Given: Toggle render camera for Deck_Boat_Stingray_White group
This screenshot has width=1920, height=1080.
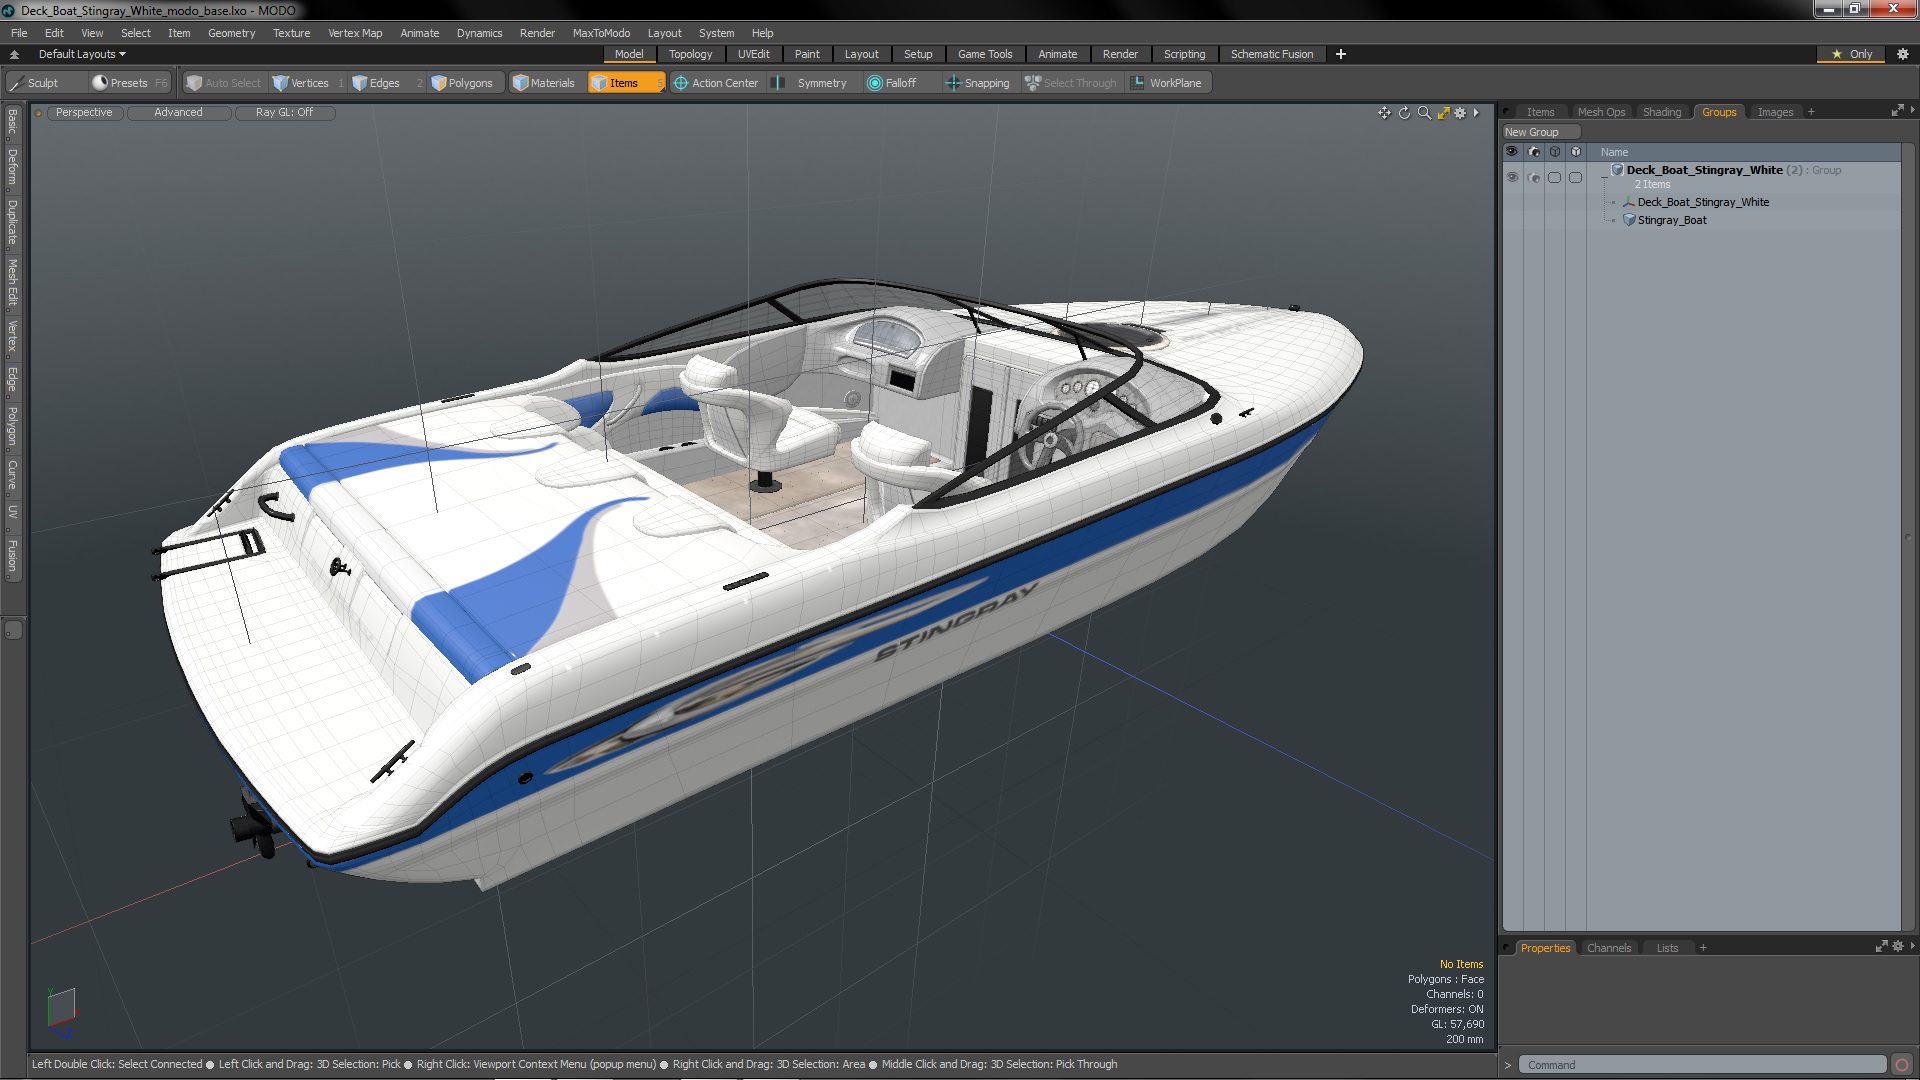Looking at the screenshot, I should 1534,177.
